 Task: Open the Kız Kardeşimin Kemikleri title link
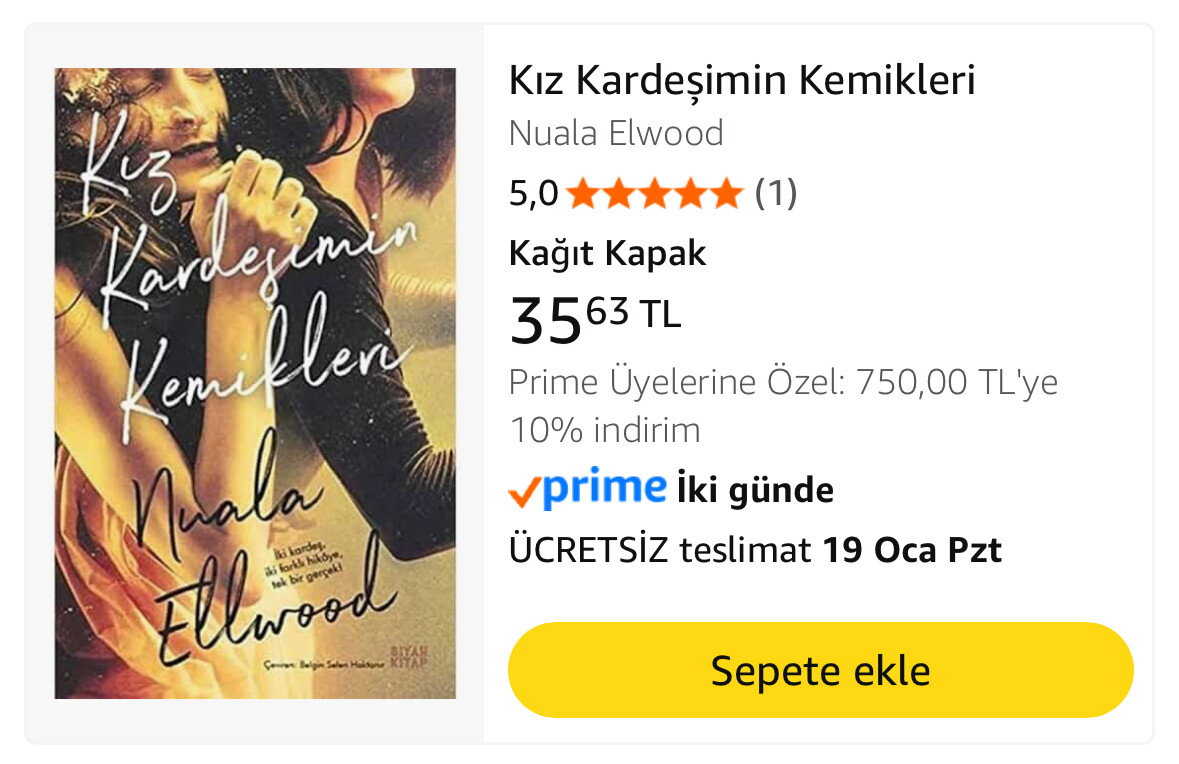[x=742, y=80]
